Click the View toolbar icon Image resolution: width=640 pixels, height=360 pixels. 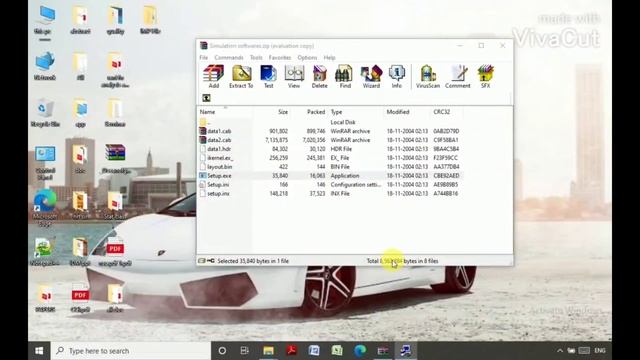(x=294, y=76)
